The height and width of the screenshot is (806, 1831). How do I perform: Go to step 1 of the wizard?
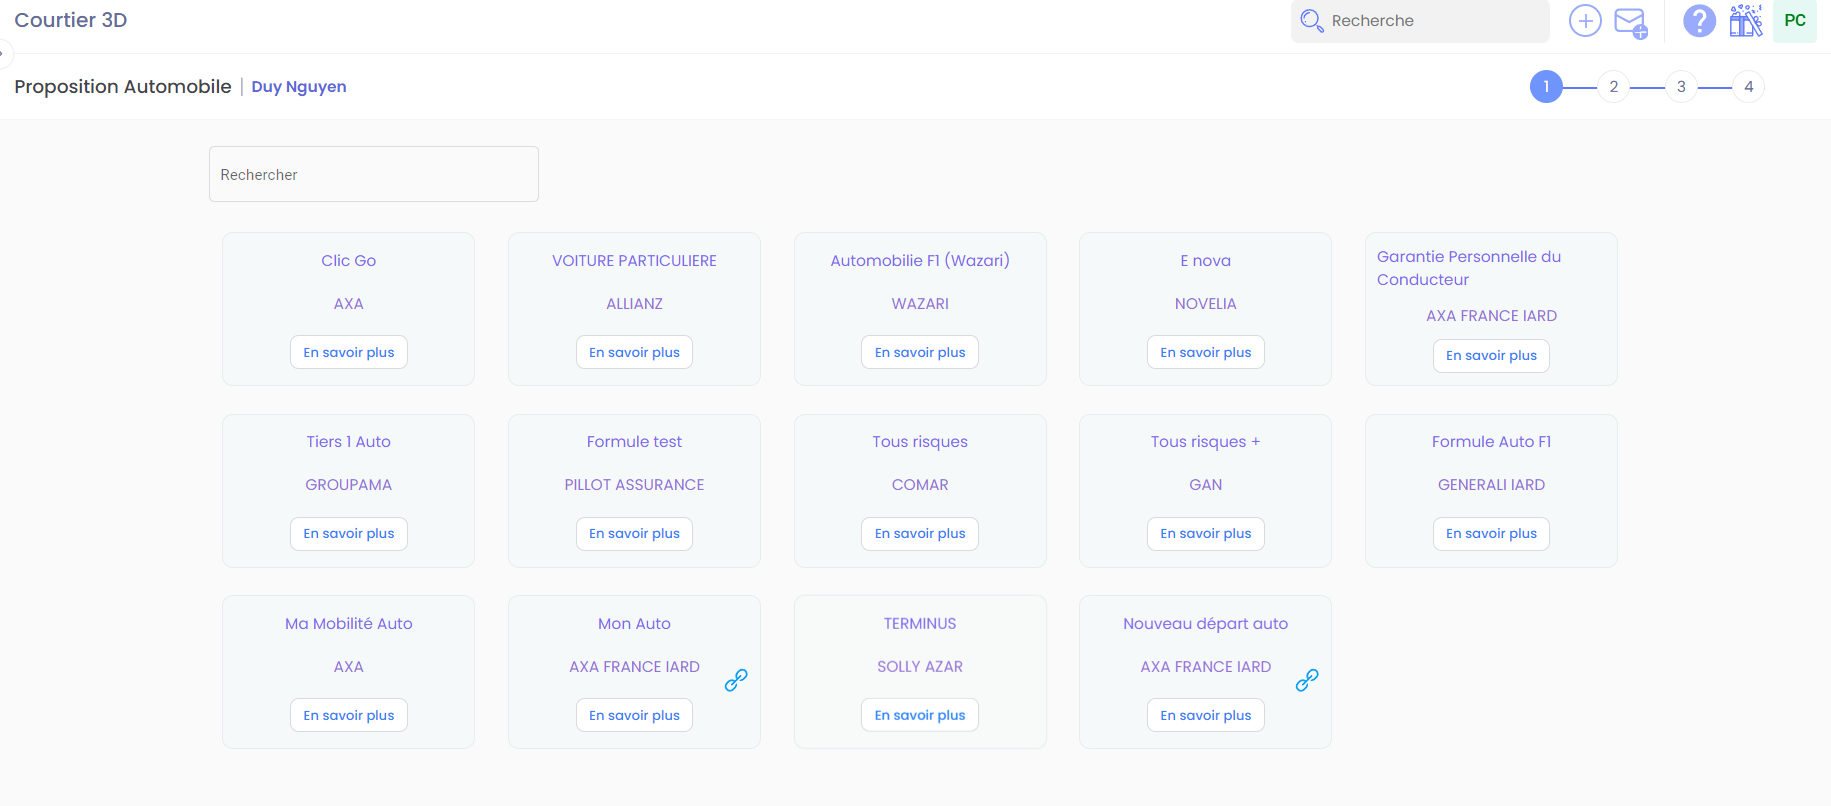pyautogui.click(x=1546, y=87)
